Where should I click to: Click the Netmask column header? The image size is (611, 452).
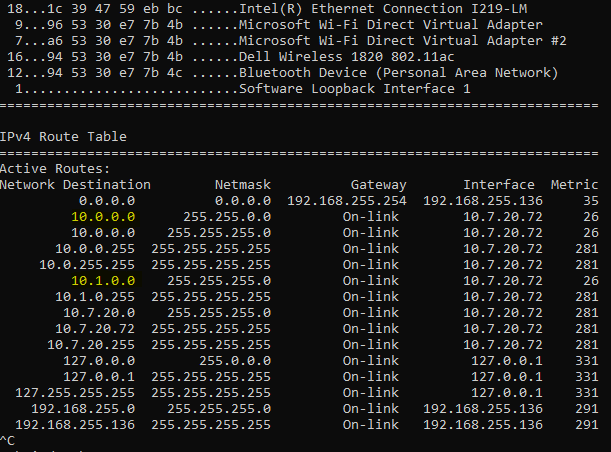pyautogui.click(x=243, y=185)
